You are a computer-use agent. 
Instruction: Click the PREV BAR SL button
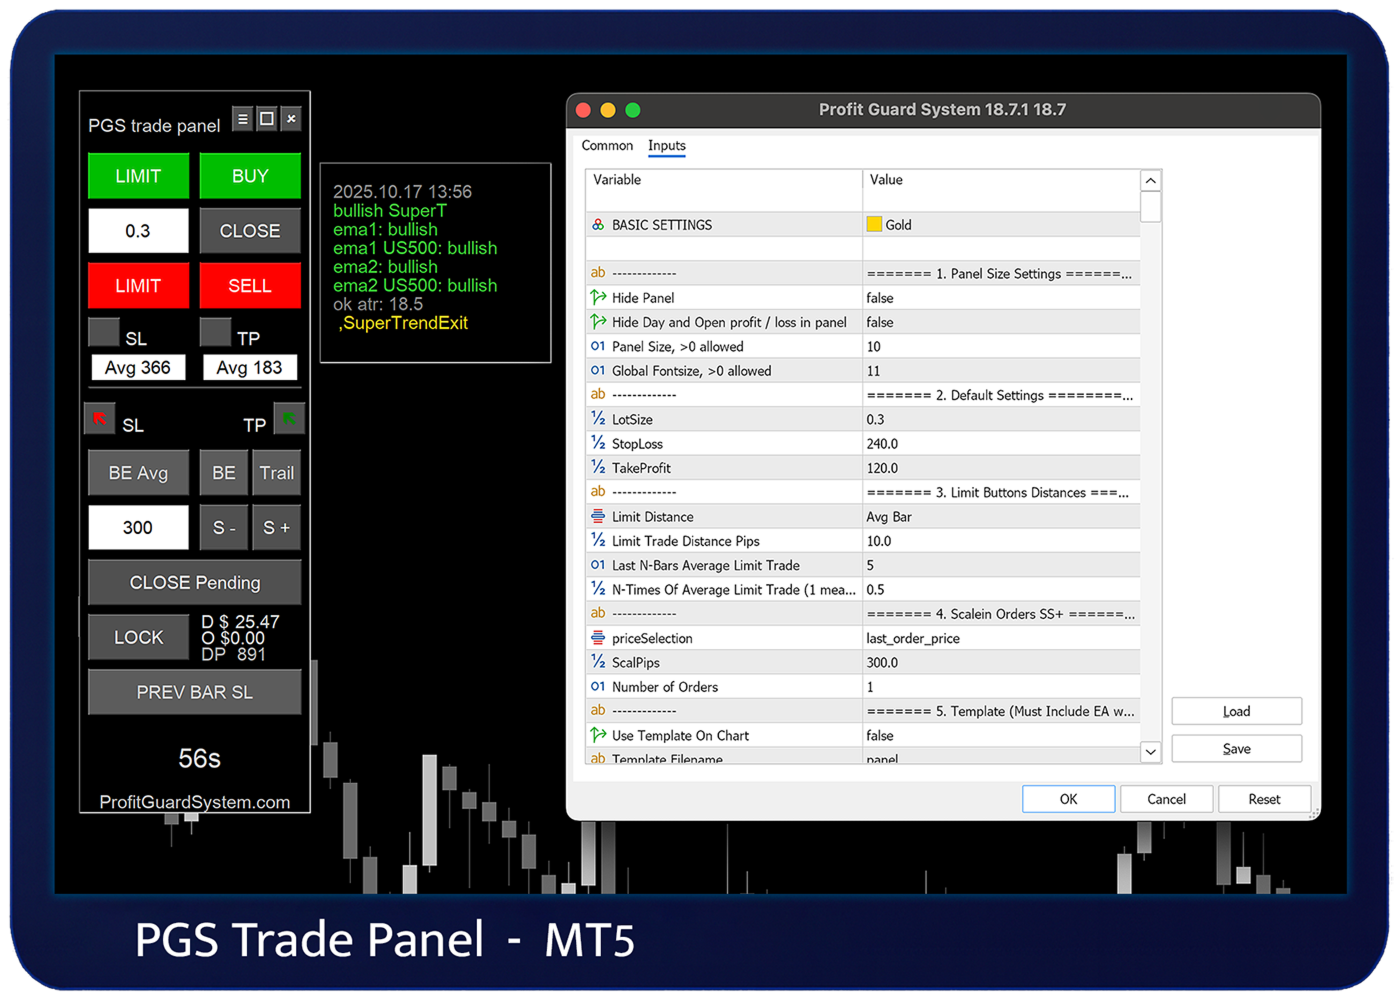(195, 692)
